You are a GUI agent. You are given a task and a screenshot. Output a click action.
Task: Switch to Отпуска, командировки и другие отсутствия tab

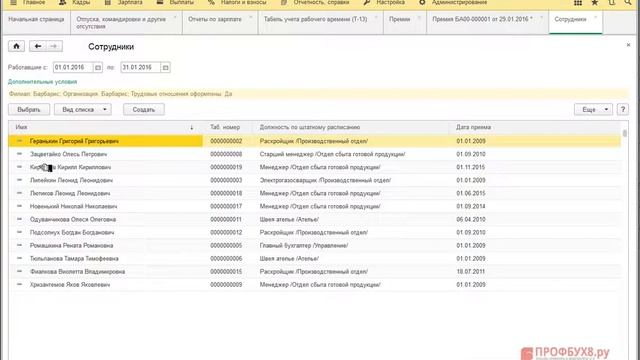pos(121,23)
